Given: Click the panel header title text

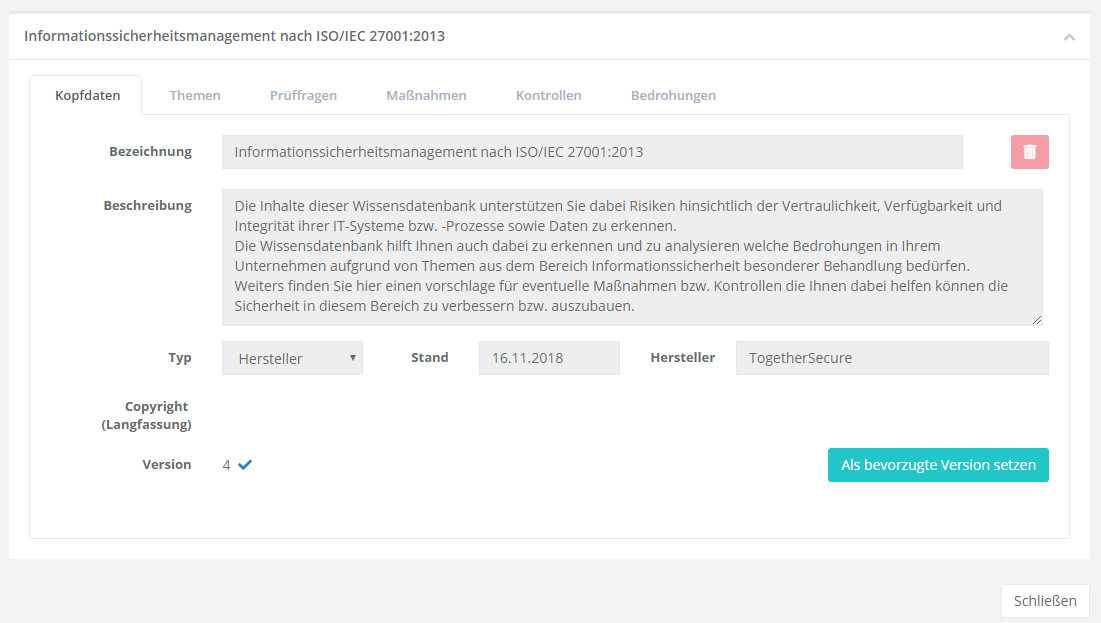Looking at the screenshot, I should pos(234,36).
